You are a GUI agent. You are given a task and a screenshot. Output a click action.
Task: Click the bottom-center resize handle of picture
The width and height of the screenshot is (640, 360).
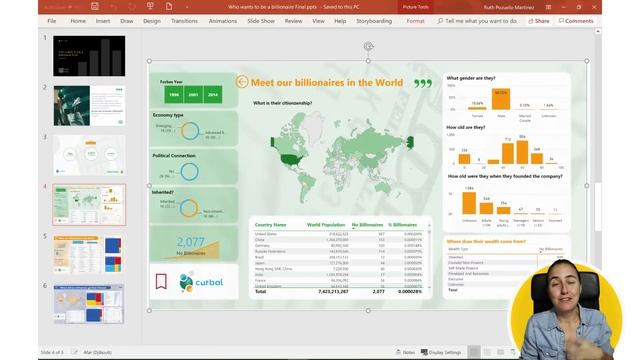(x=368, y=311)
